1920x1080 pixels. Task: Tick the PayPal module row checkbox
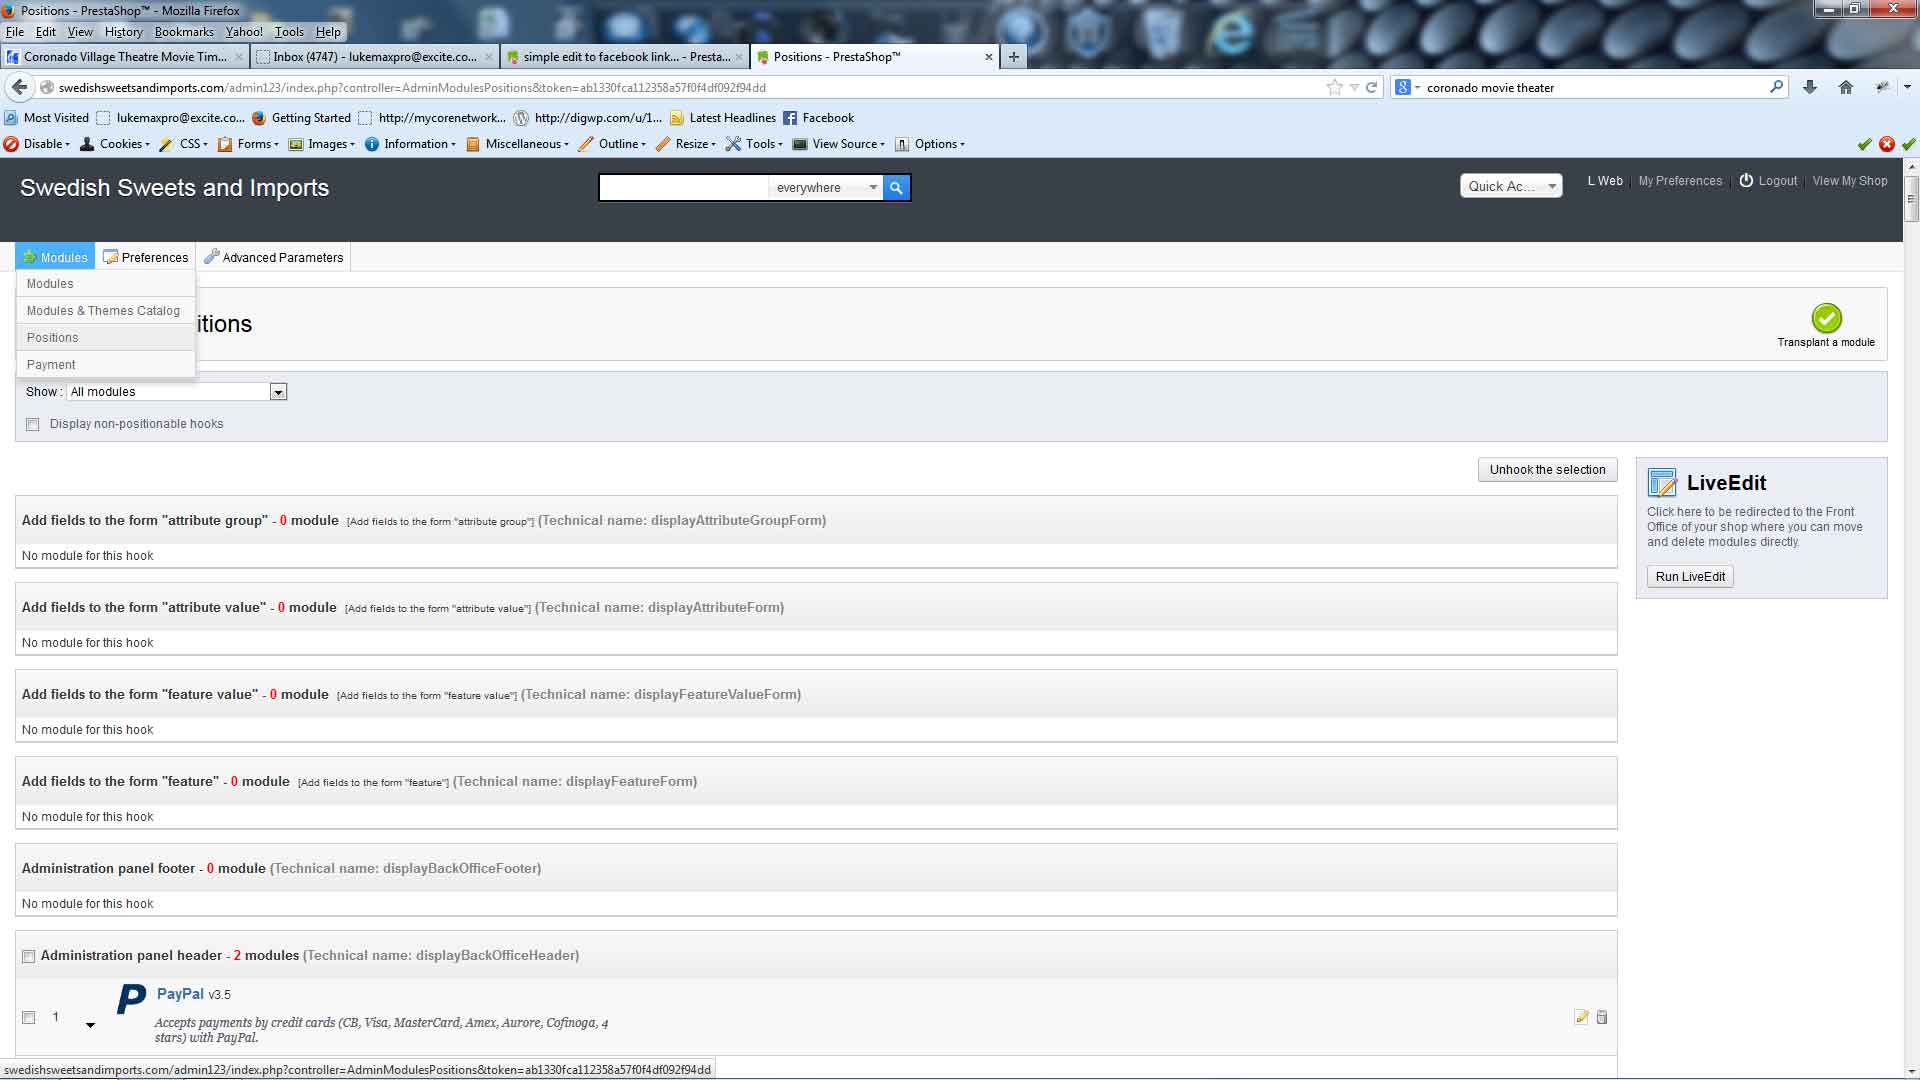pyautogui.click(x=29, y=1018)
